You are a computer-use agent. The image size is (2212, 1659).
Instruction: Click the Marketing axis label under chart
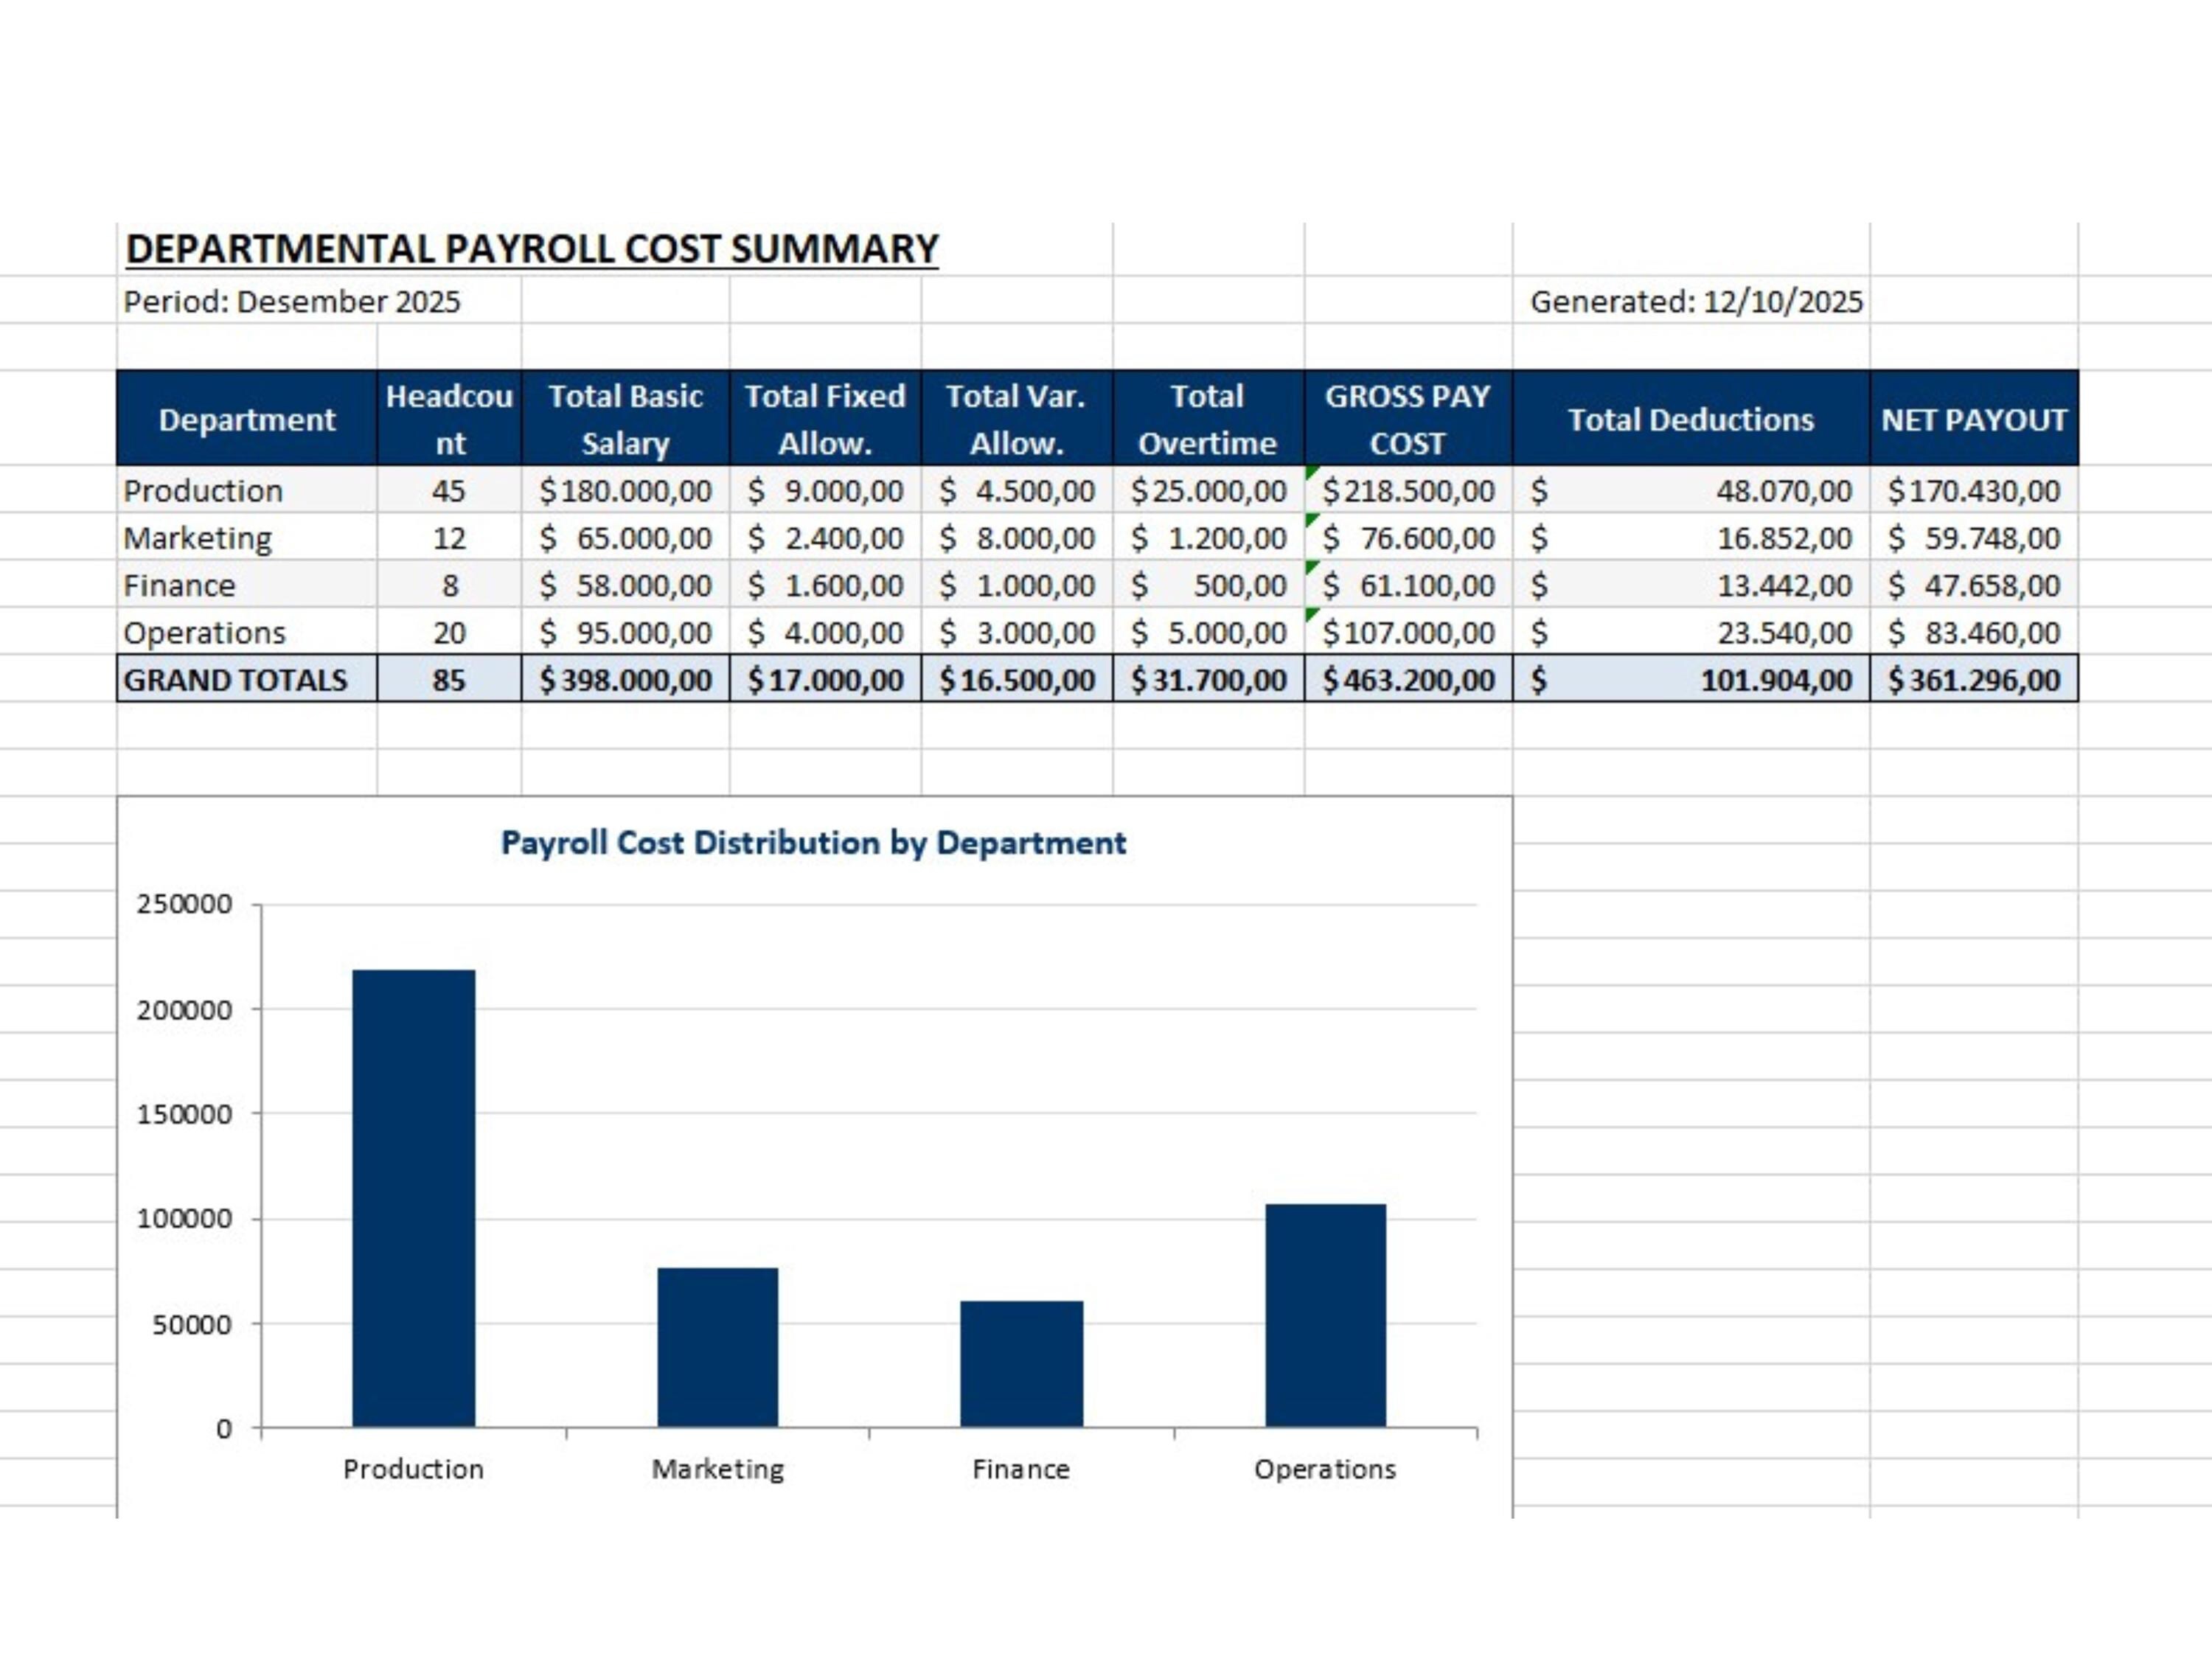(x=718, y=1469)
